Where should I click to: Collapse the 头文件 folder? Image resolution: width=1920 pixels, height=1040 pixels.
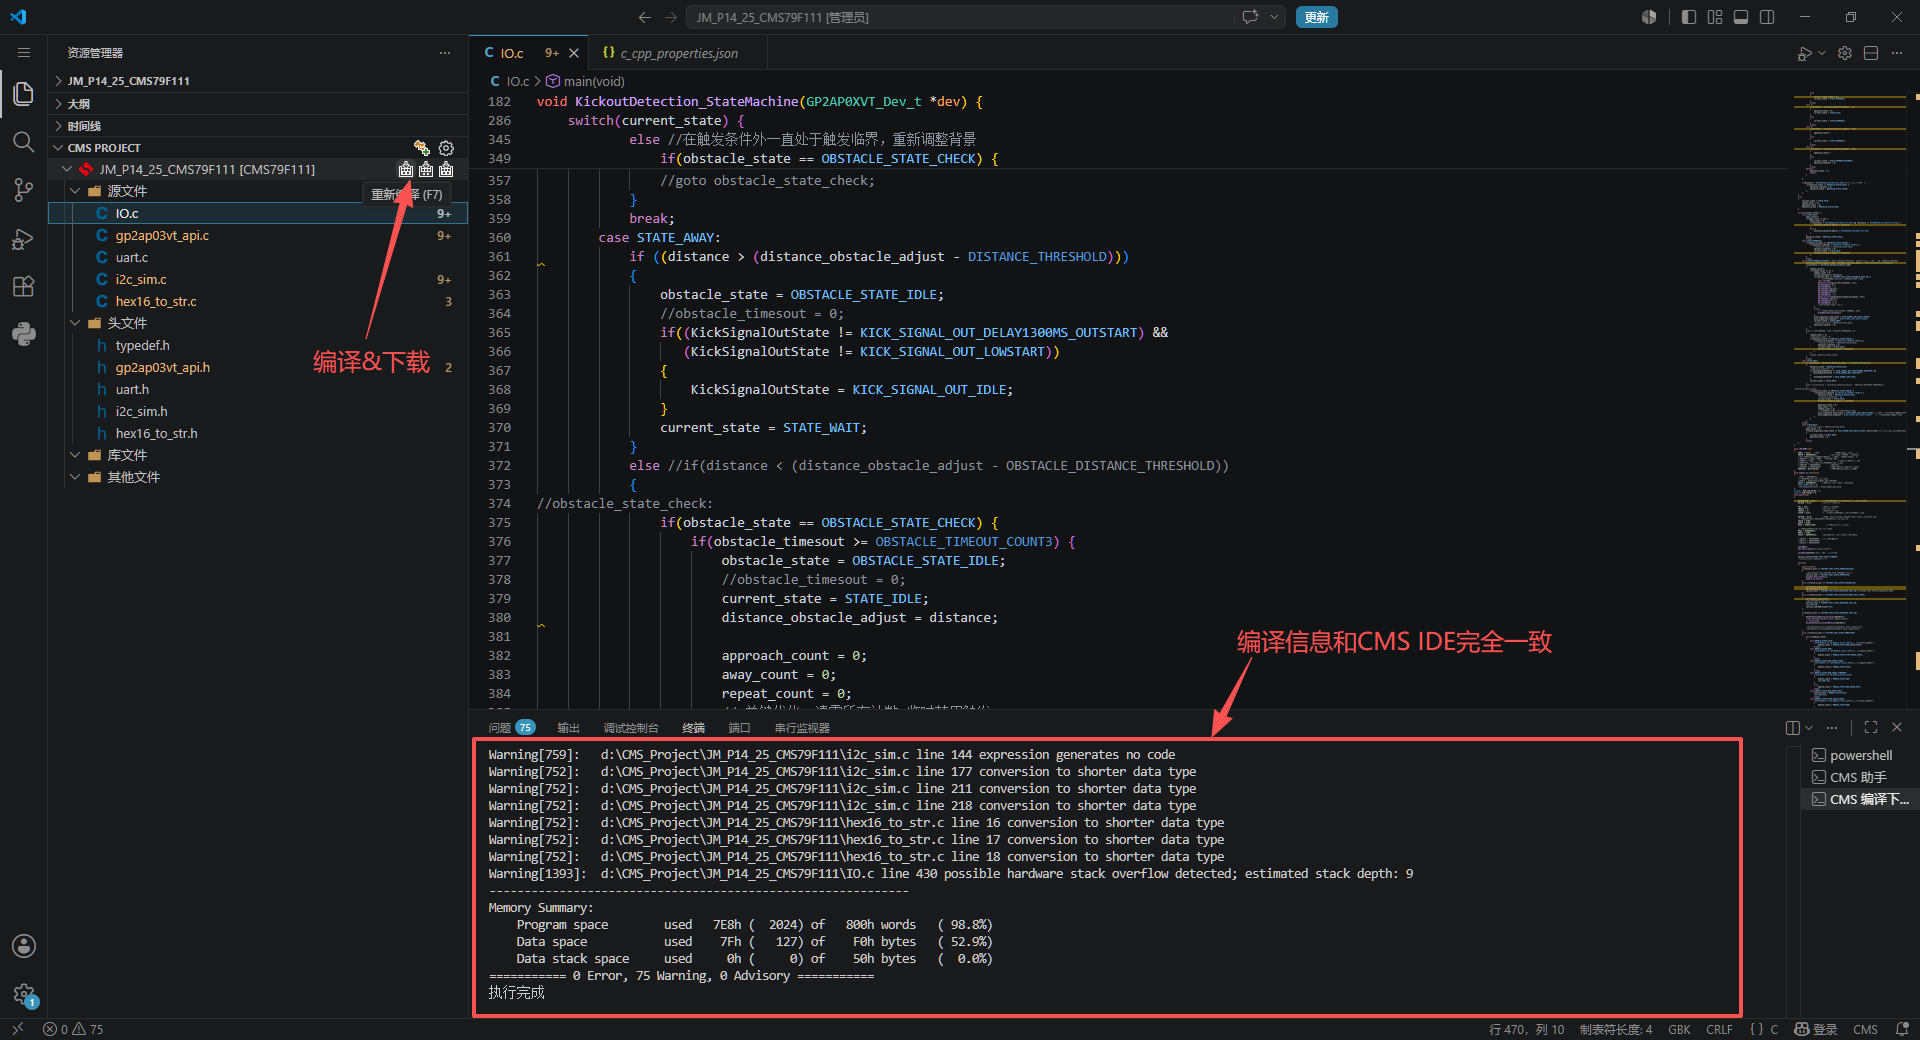pyautogui.click(x=75, y=323)
